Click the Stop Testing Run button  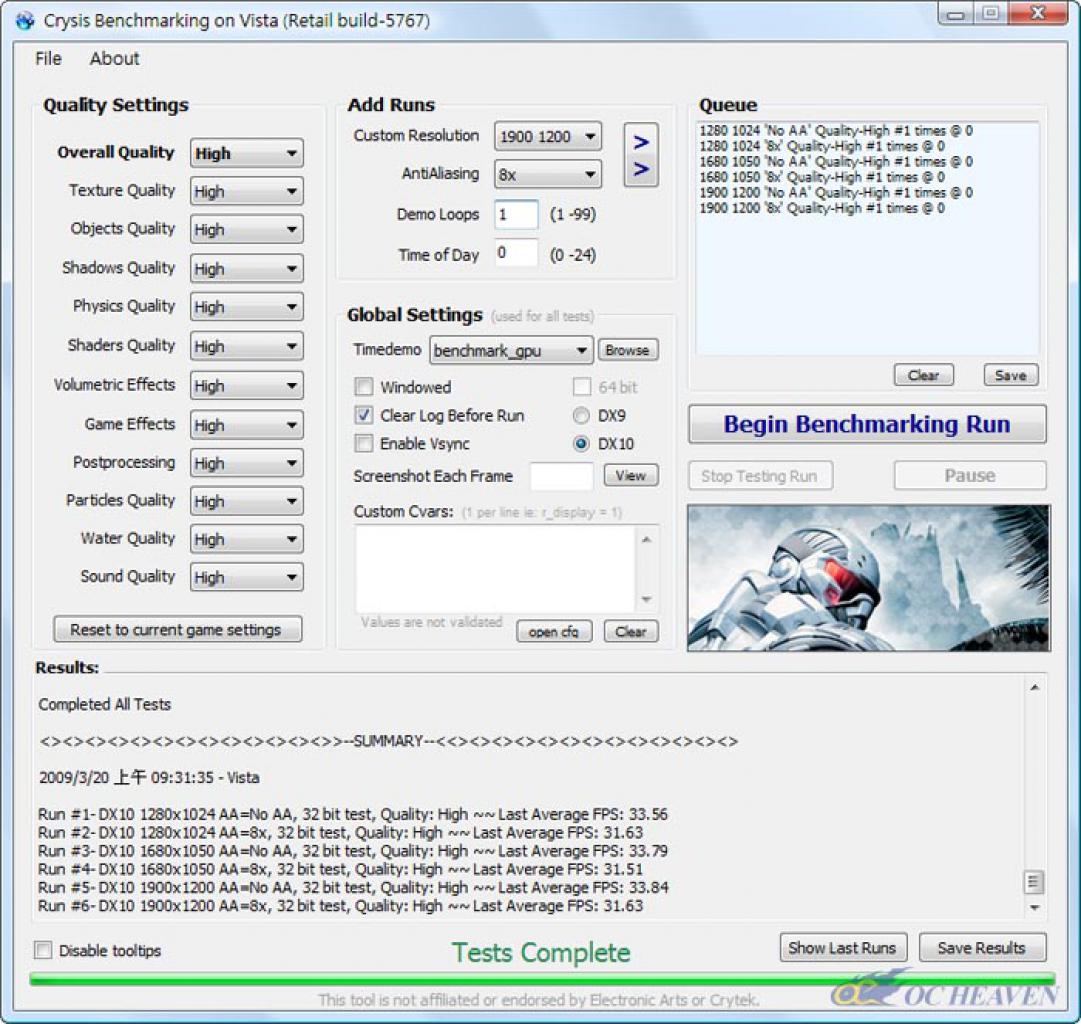[760, 476]
